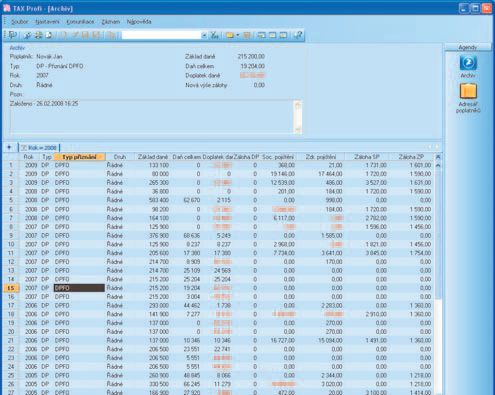Open the toolbar search combo box dropdown arrow

(x=204, y=35)
